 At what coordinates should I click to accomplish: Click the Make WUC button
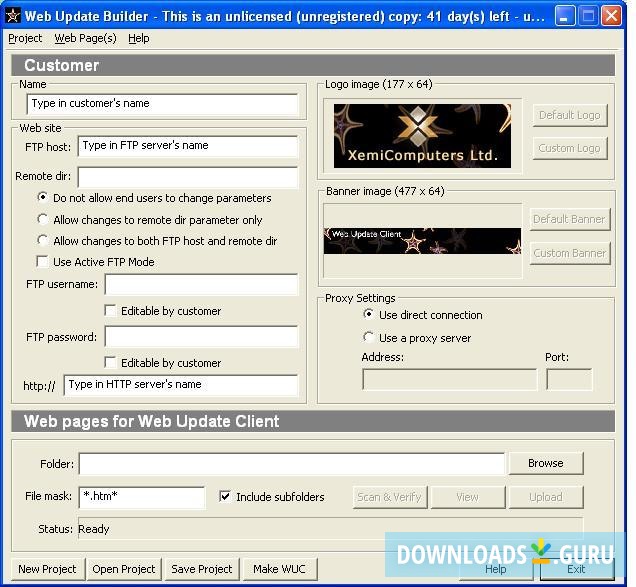279,569
